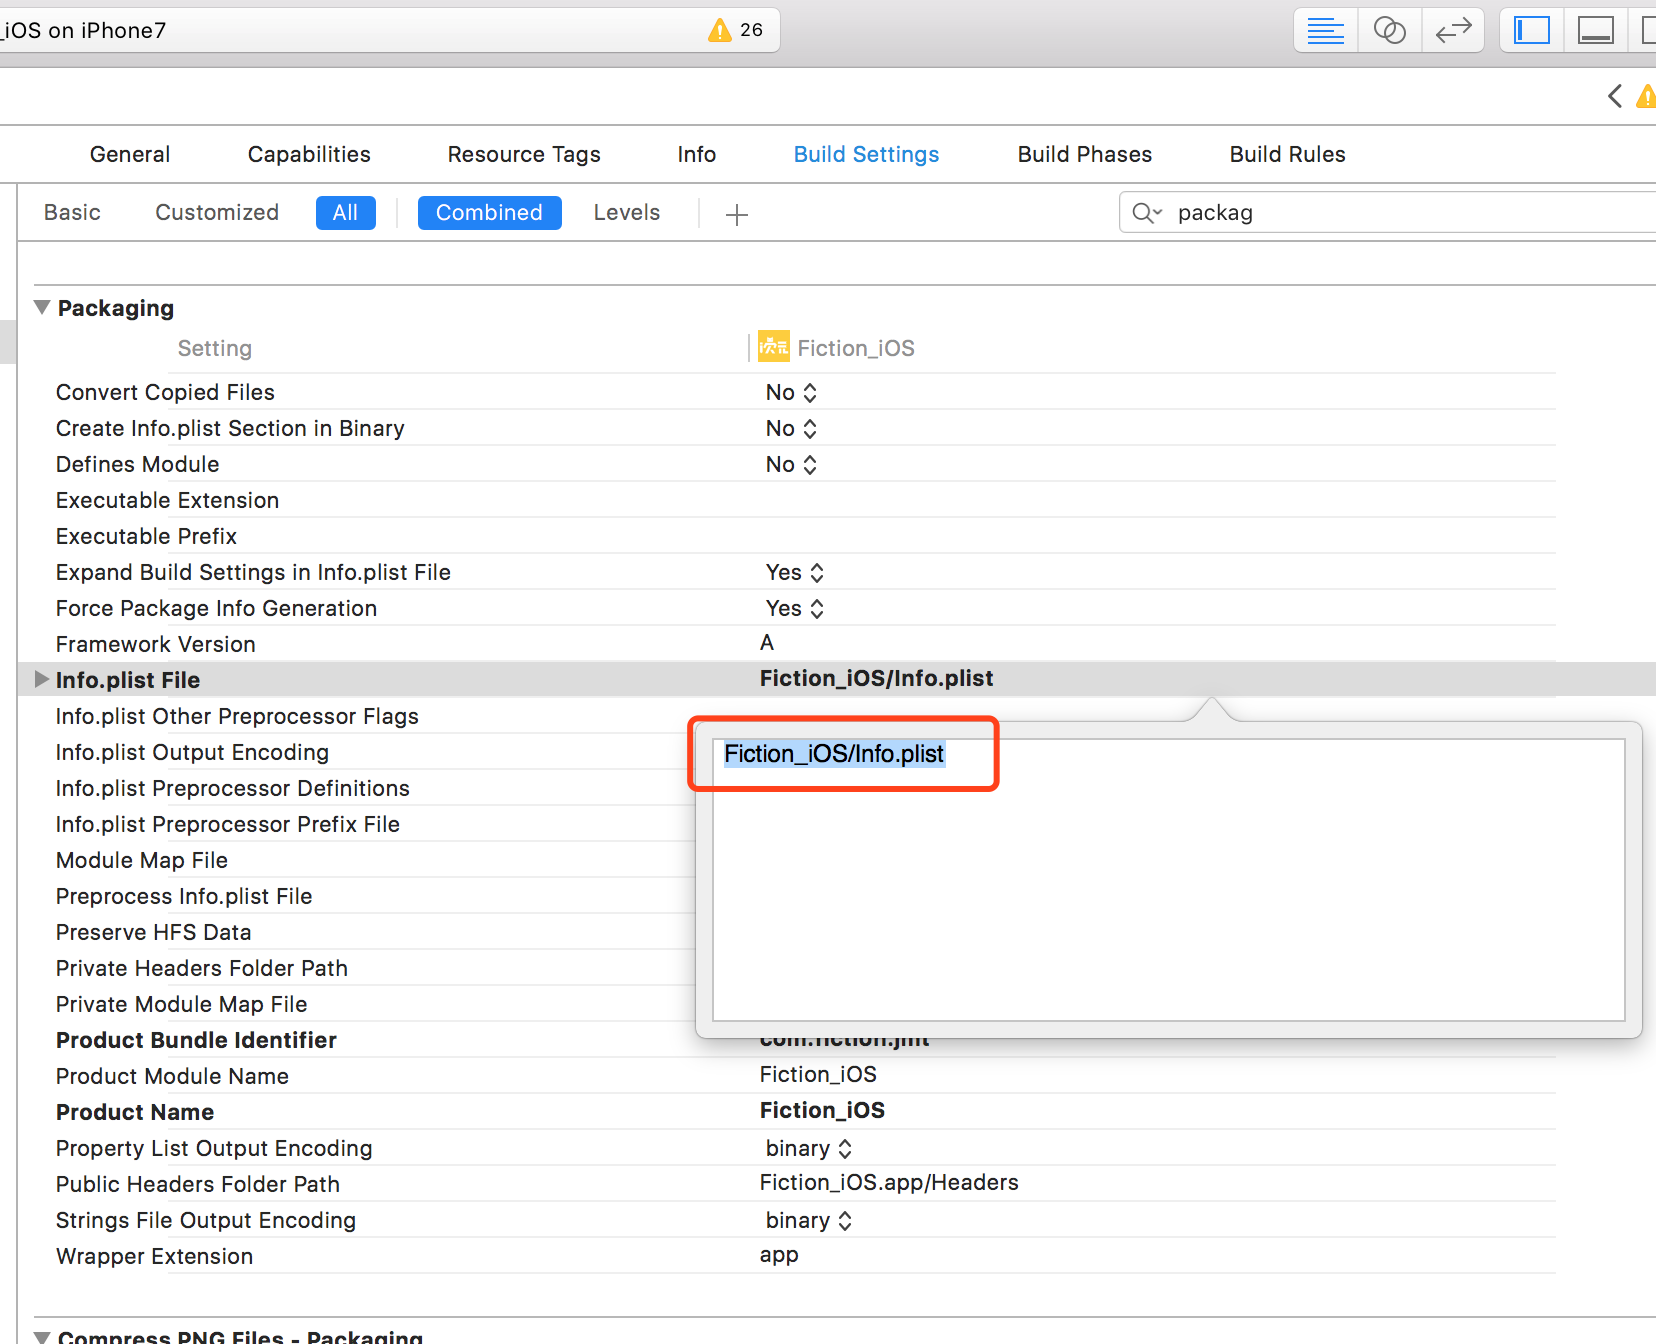The width and height of the screenshot is (1656, 1344).
Task: Change Create Info.plist Section in Binary value
Action: click(x=791, y=428)
